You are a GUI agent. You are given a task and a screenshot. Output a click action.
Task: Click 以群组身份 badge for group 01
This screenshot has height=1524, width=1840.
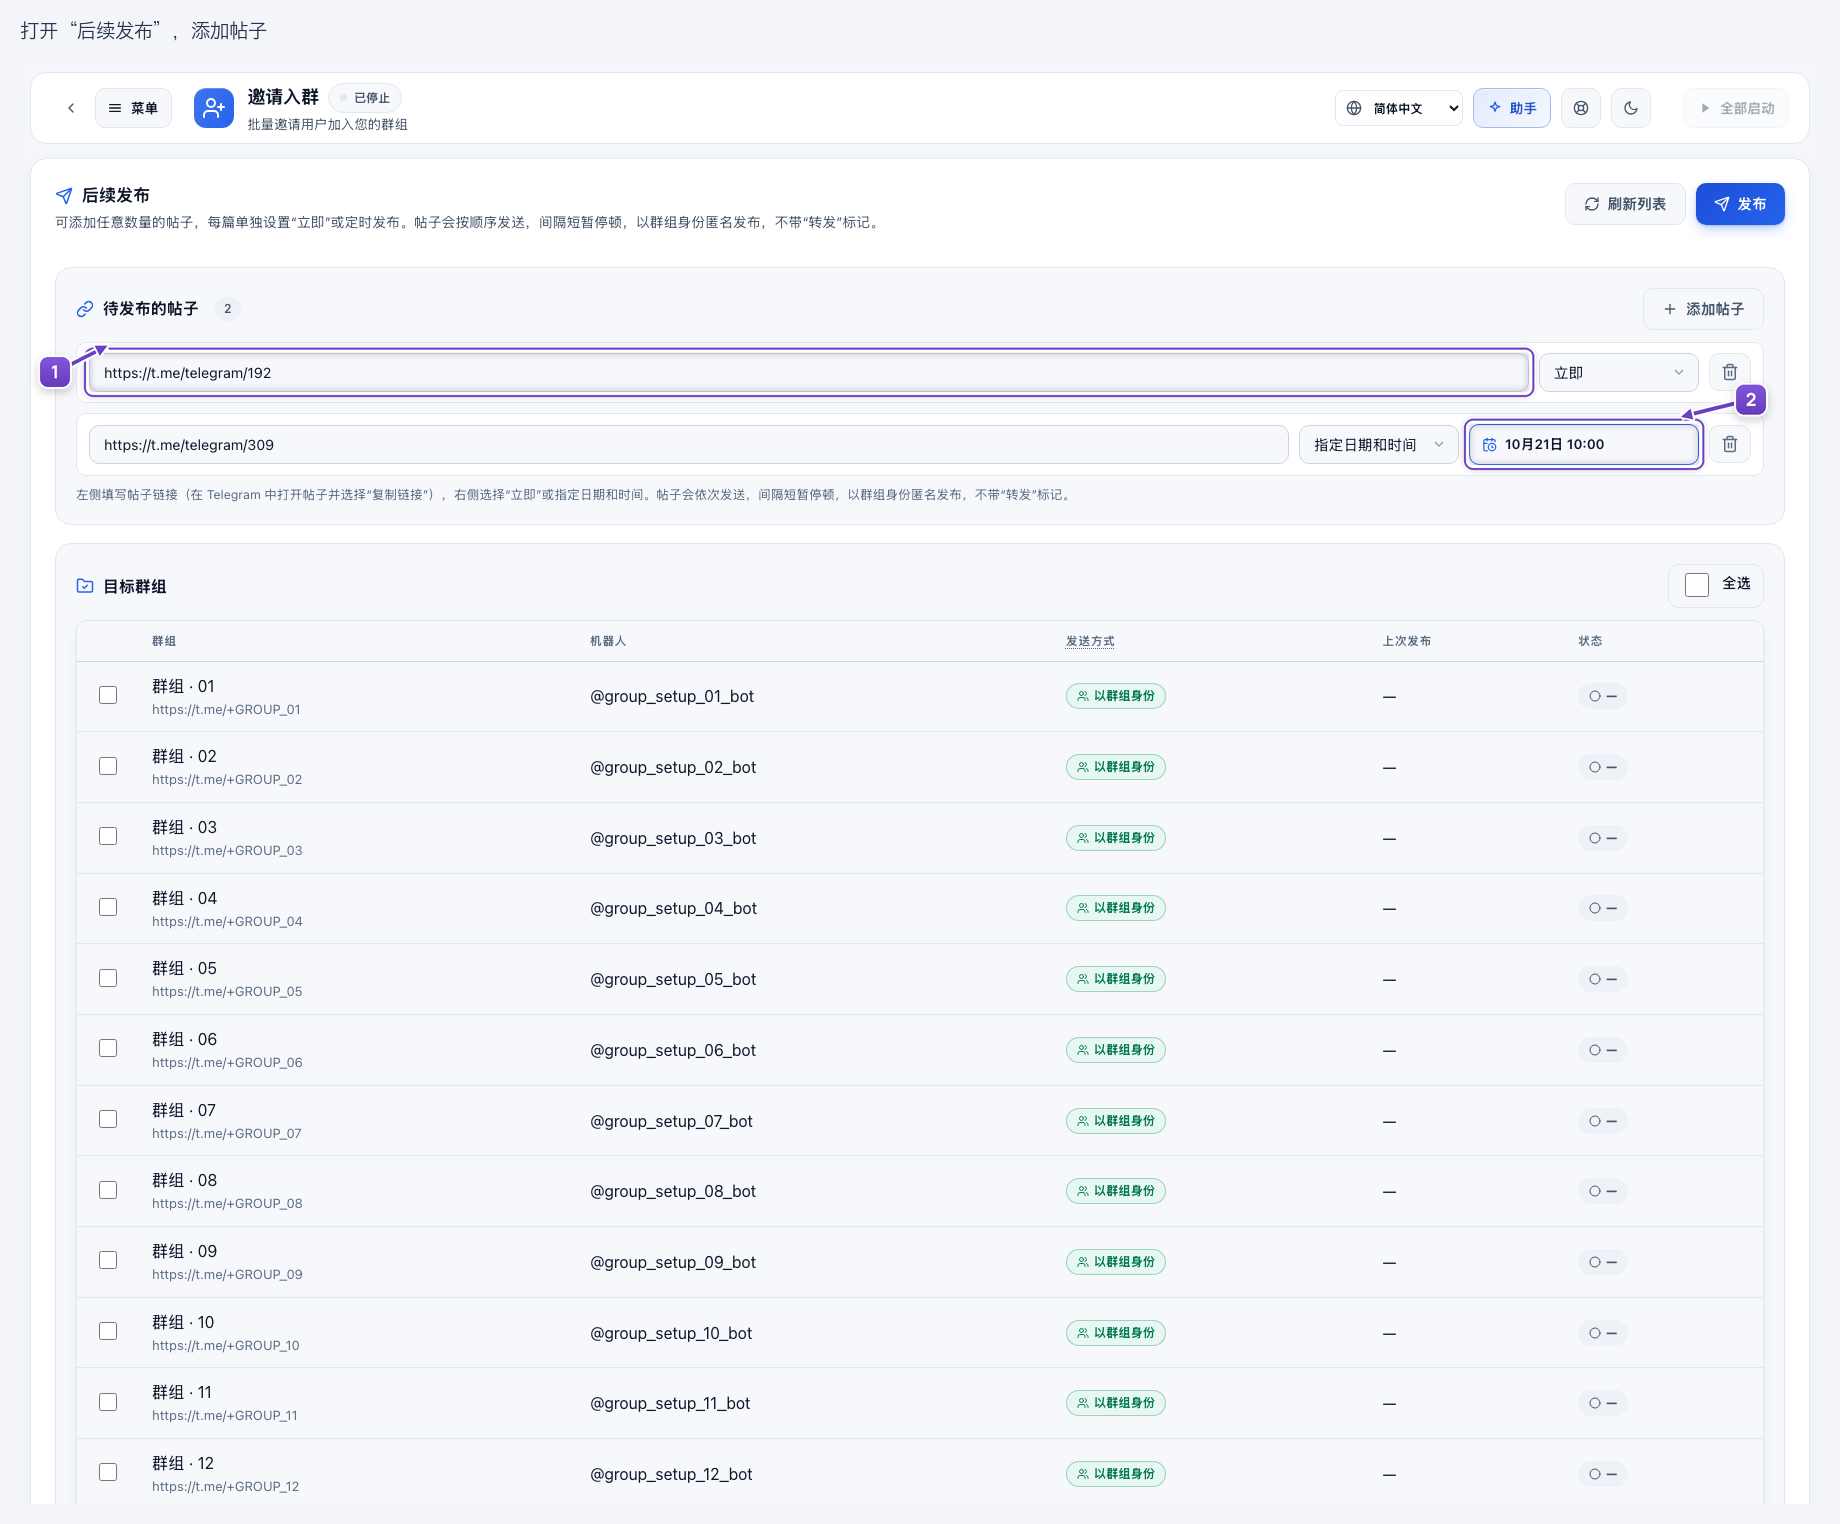point(1115,696)
